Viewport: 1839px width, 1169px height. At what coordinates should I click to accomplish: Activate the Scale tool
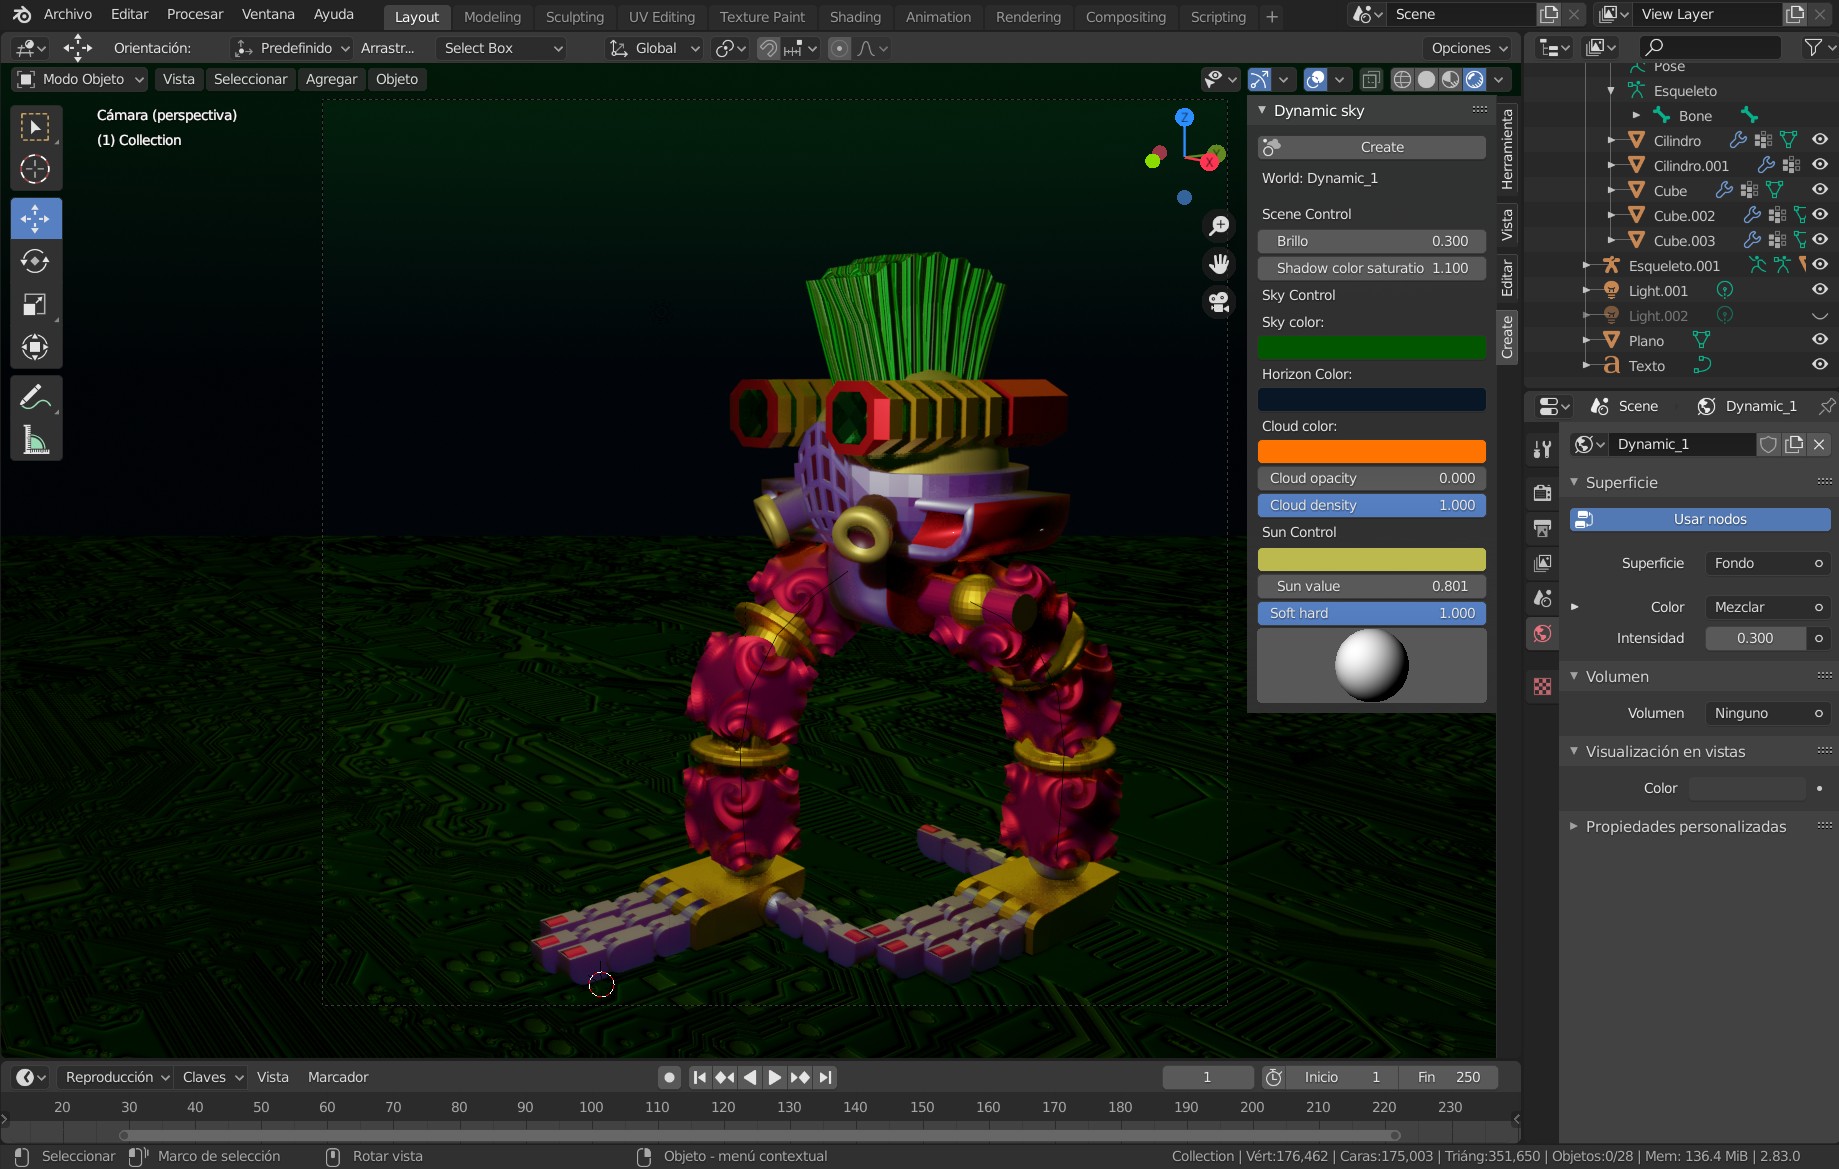pyautogui.click(x=35, y=304)
